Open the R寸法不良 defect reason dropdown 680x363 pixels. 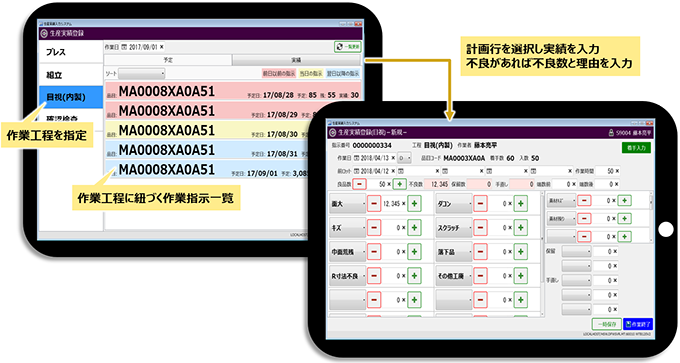[348, 276]
